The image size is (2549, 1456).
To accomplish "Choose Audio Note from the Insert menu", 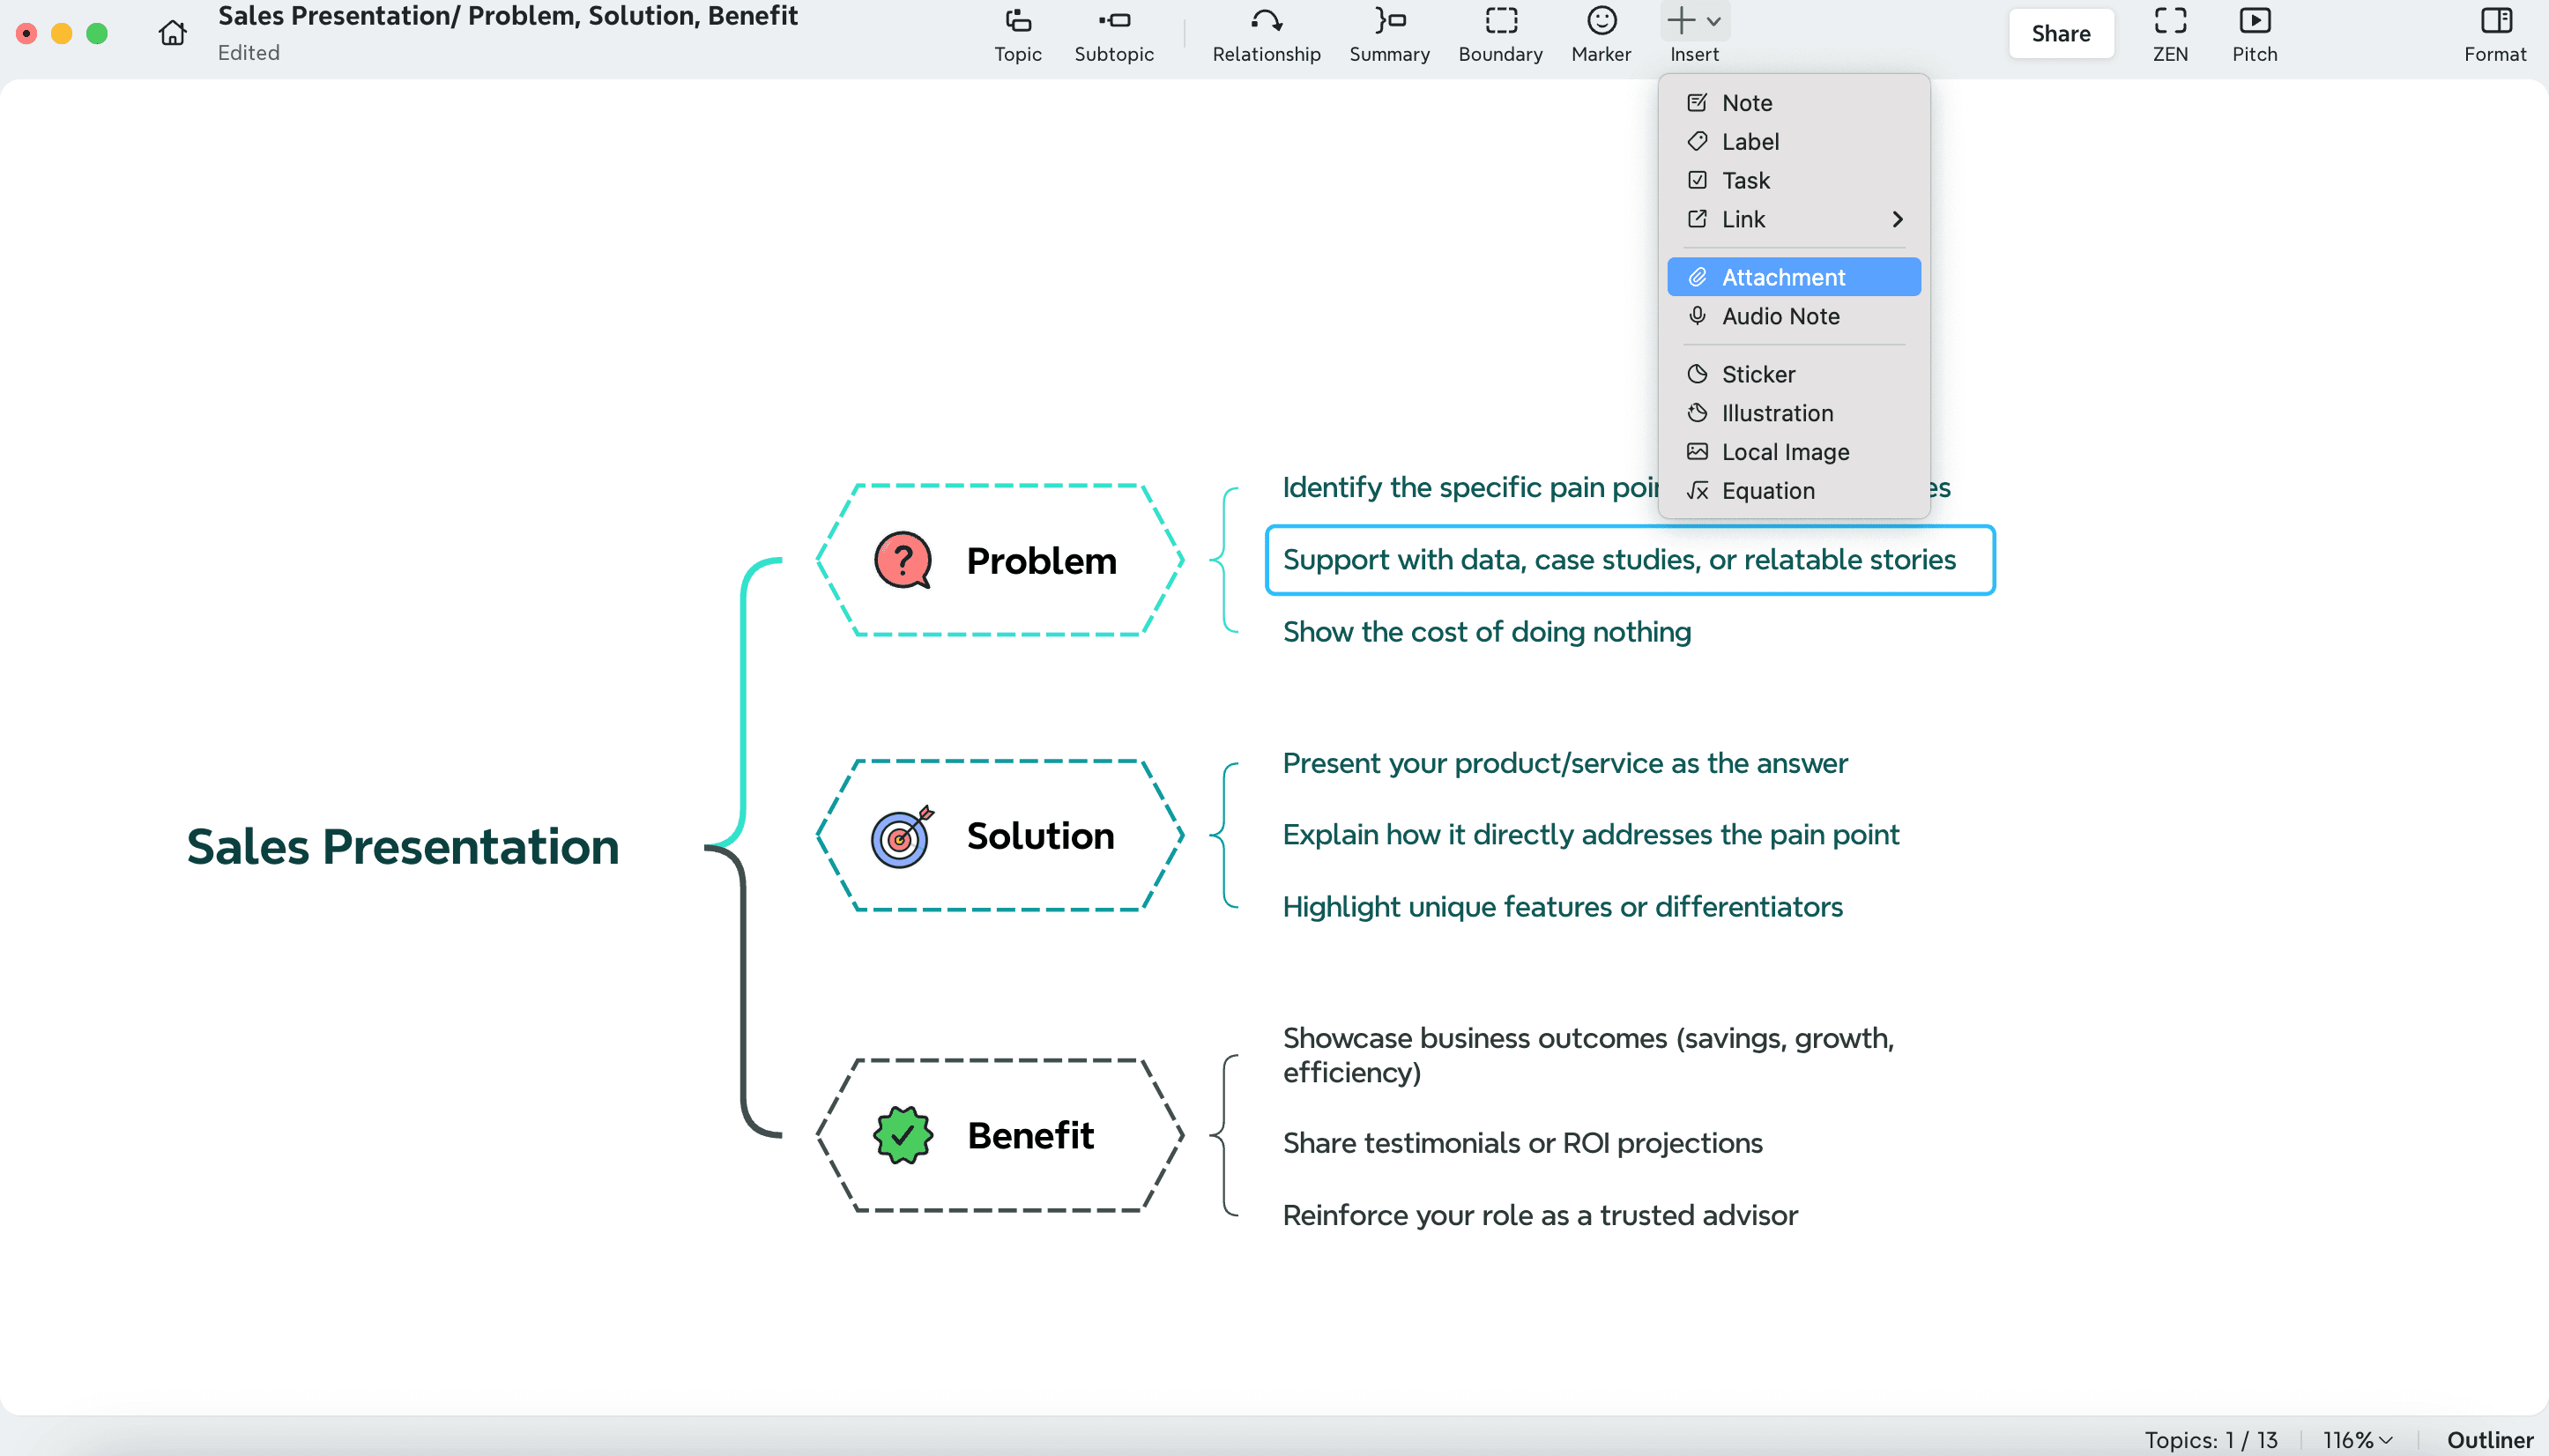I will tap(1793, 316).
